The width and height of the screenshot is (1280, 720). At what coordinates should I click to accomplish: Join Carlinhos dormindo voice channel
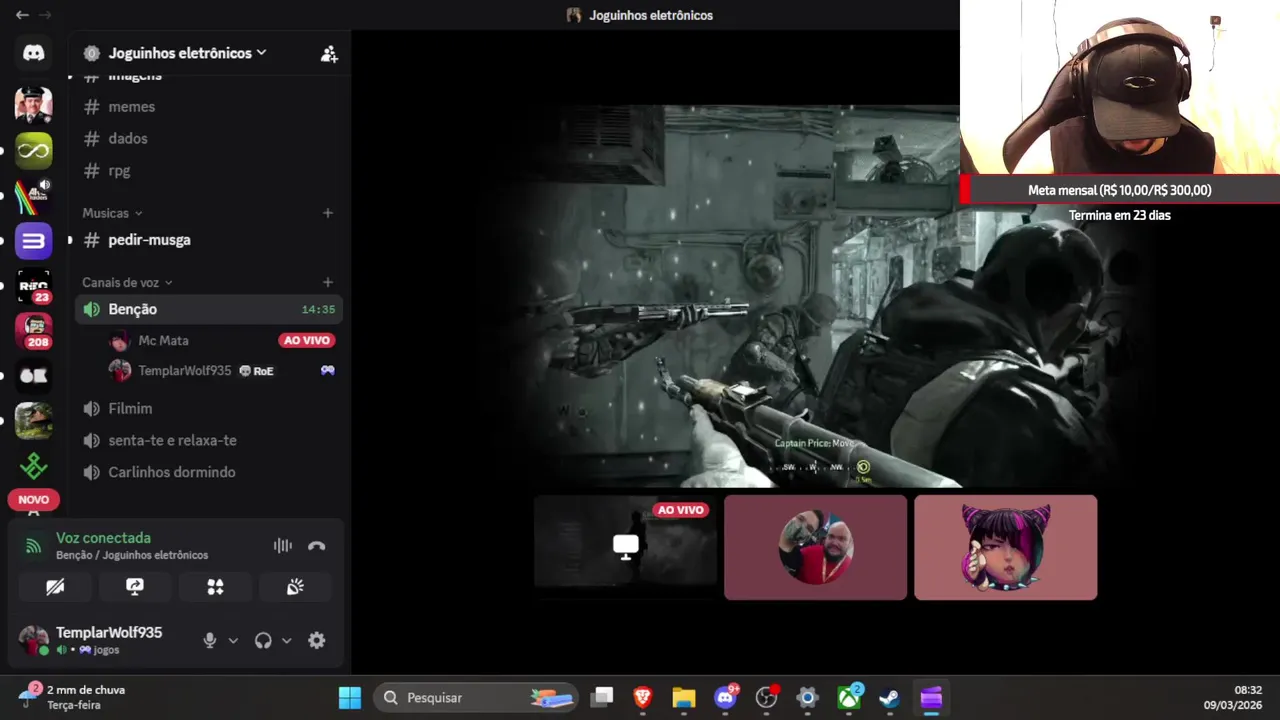(x=209, y=472)
